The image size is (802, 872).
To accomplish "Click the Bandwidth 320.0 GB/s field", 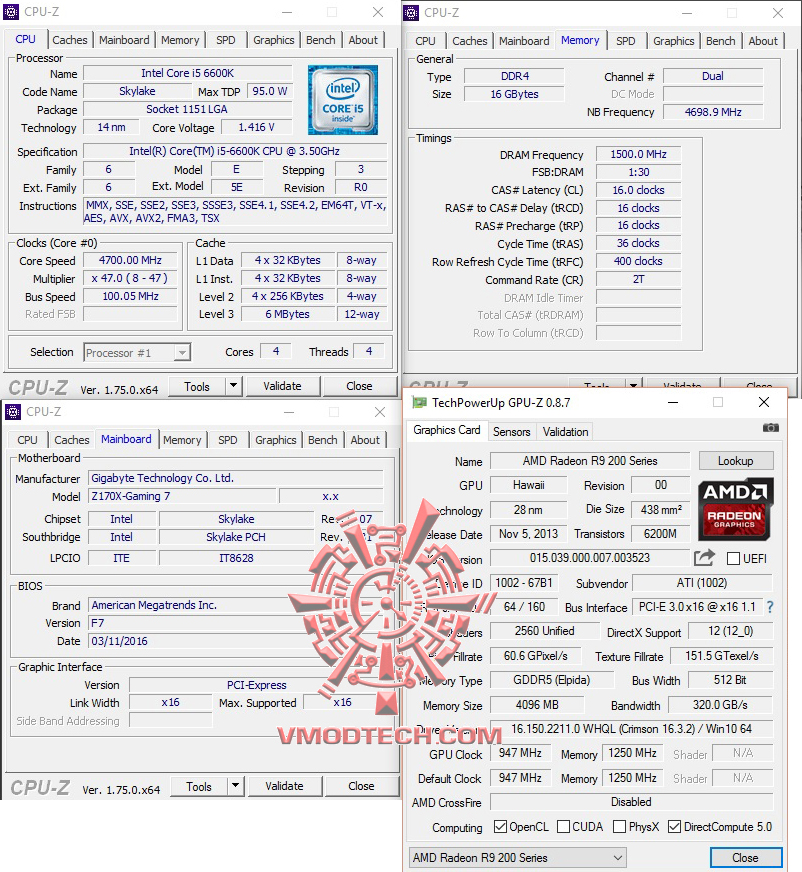I will pyautogui.click(x=720, y=705).
